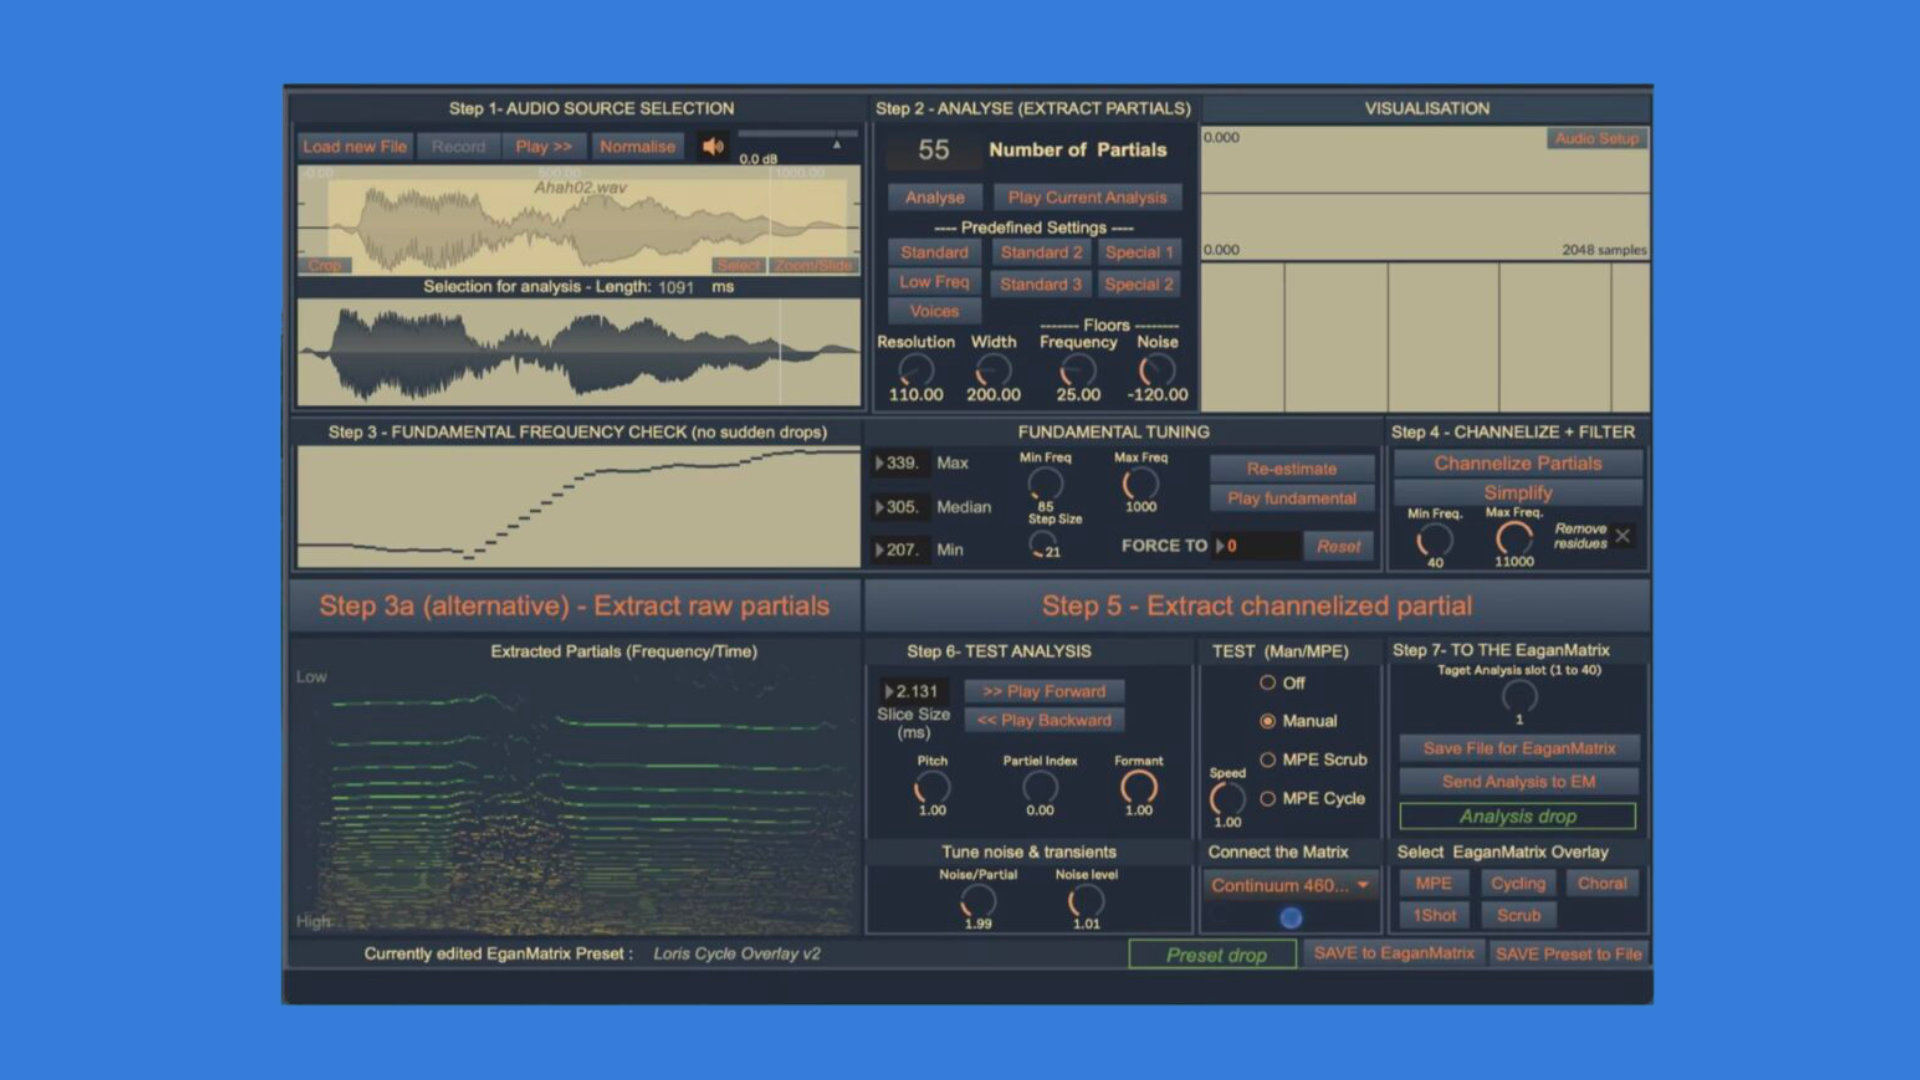The height and width of the screenshot is (1080, 1920).
Task: Click the Noise floor knob showing -120.00
Action: point(1156,370)
